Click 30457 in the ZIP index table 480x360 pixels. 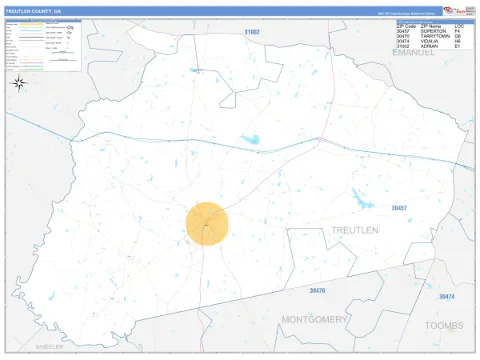(403, 31)
